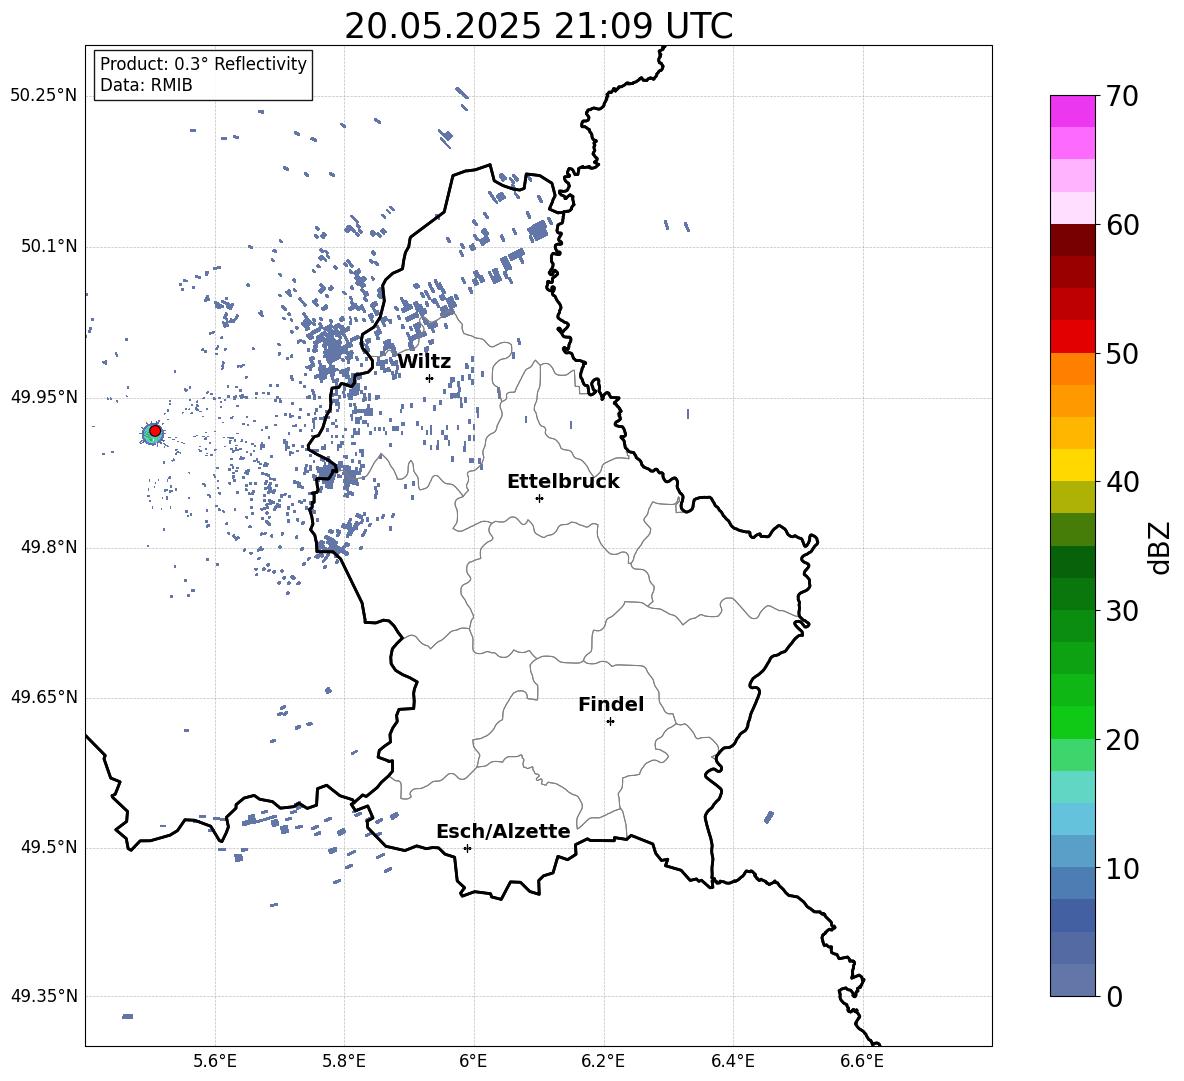Click the slate blue swatch at colorbar bottom
The height and width of the screenshot is (1081, 1184).
(x=1073, y=980)
